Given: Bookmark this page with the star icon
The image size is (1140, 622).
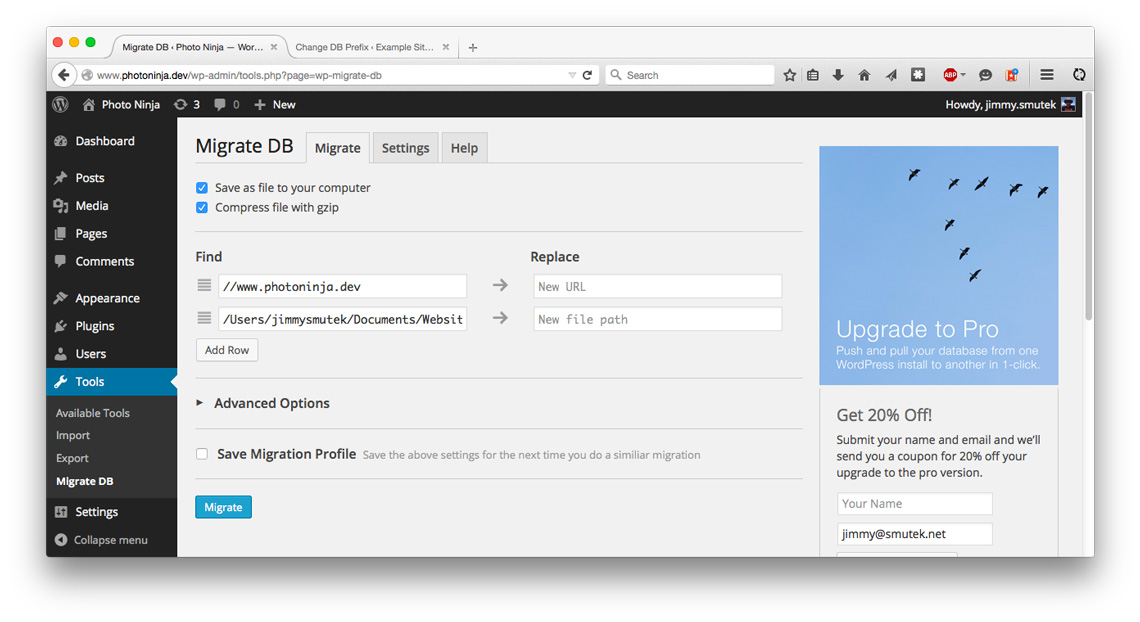Looking at the screenshot, I should click(790, 75).
